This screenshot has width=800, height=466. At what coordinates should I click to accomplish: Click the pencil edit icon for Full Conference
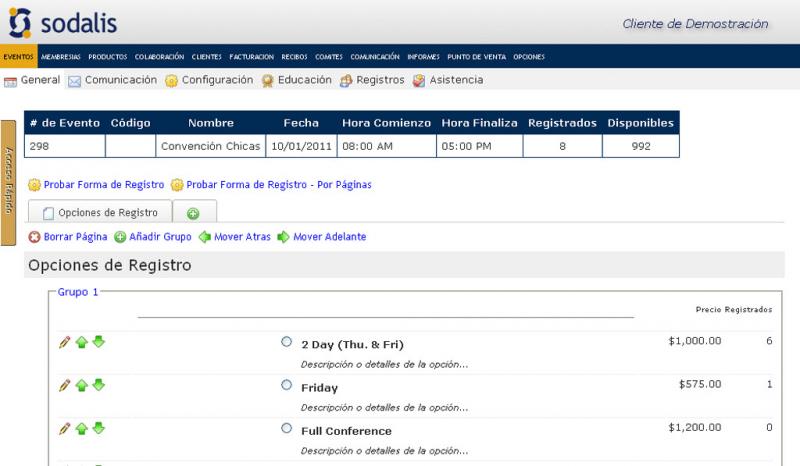point(65,428)
